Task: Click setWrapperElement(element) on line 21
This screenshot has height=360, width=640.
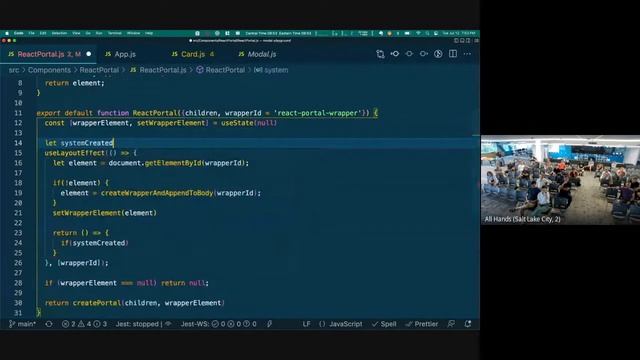Action: pos(104,213)
